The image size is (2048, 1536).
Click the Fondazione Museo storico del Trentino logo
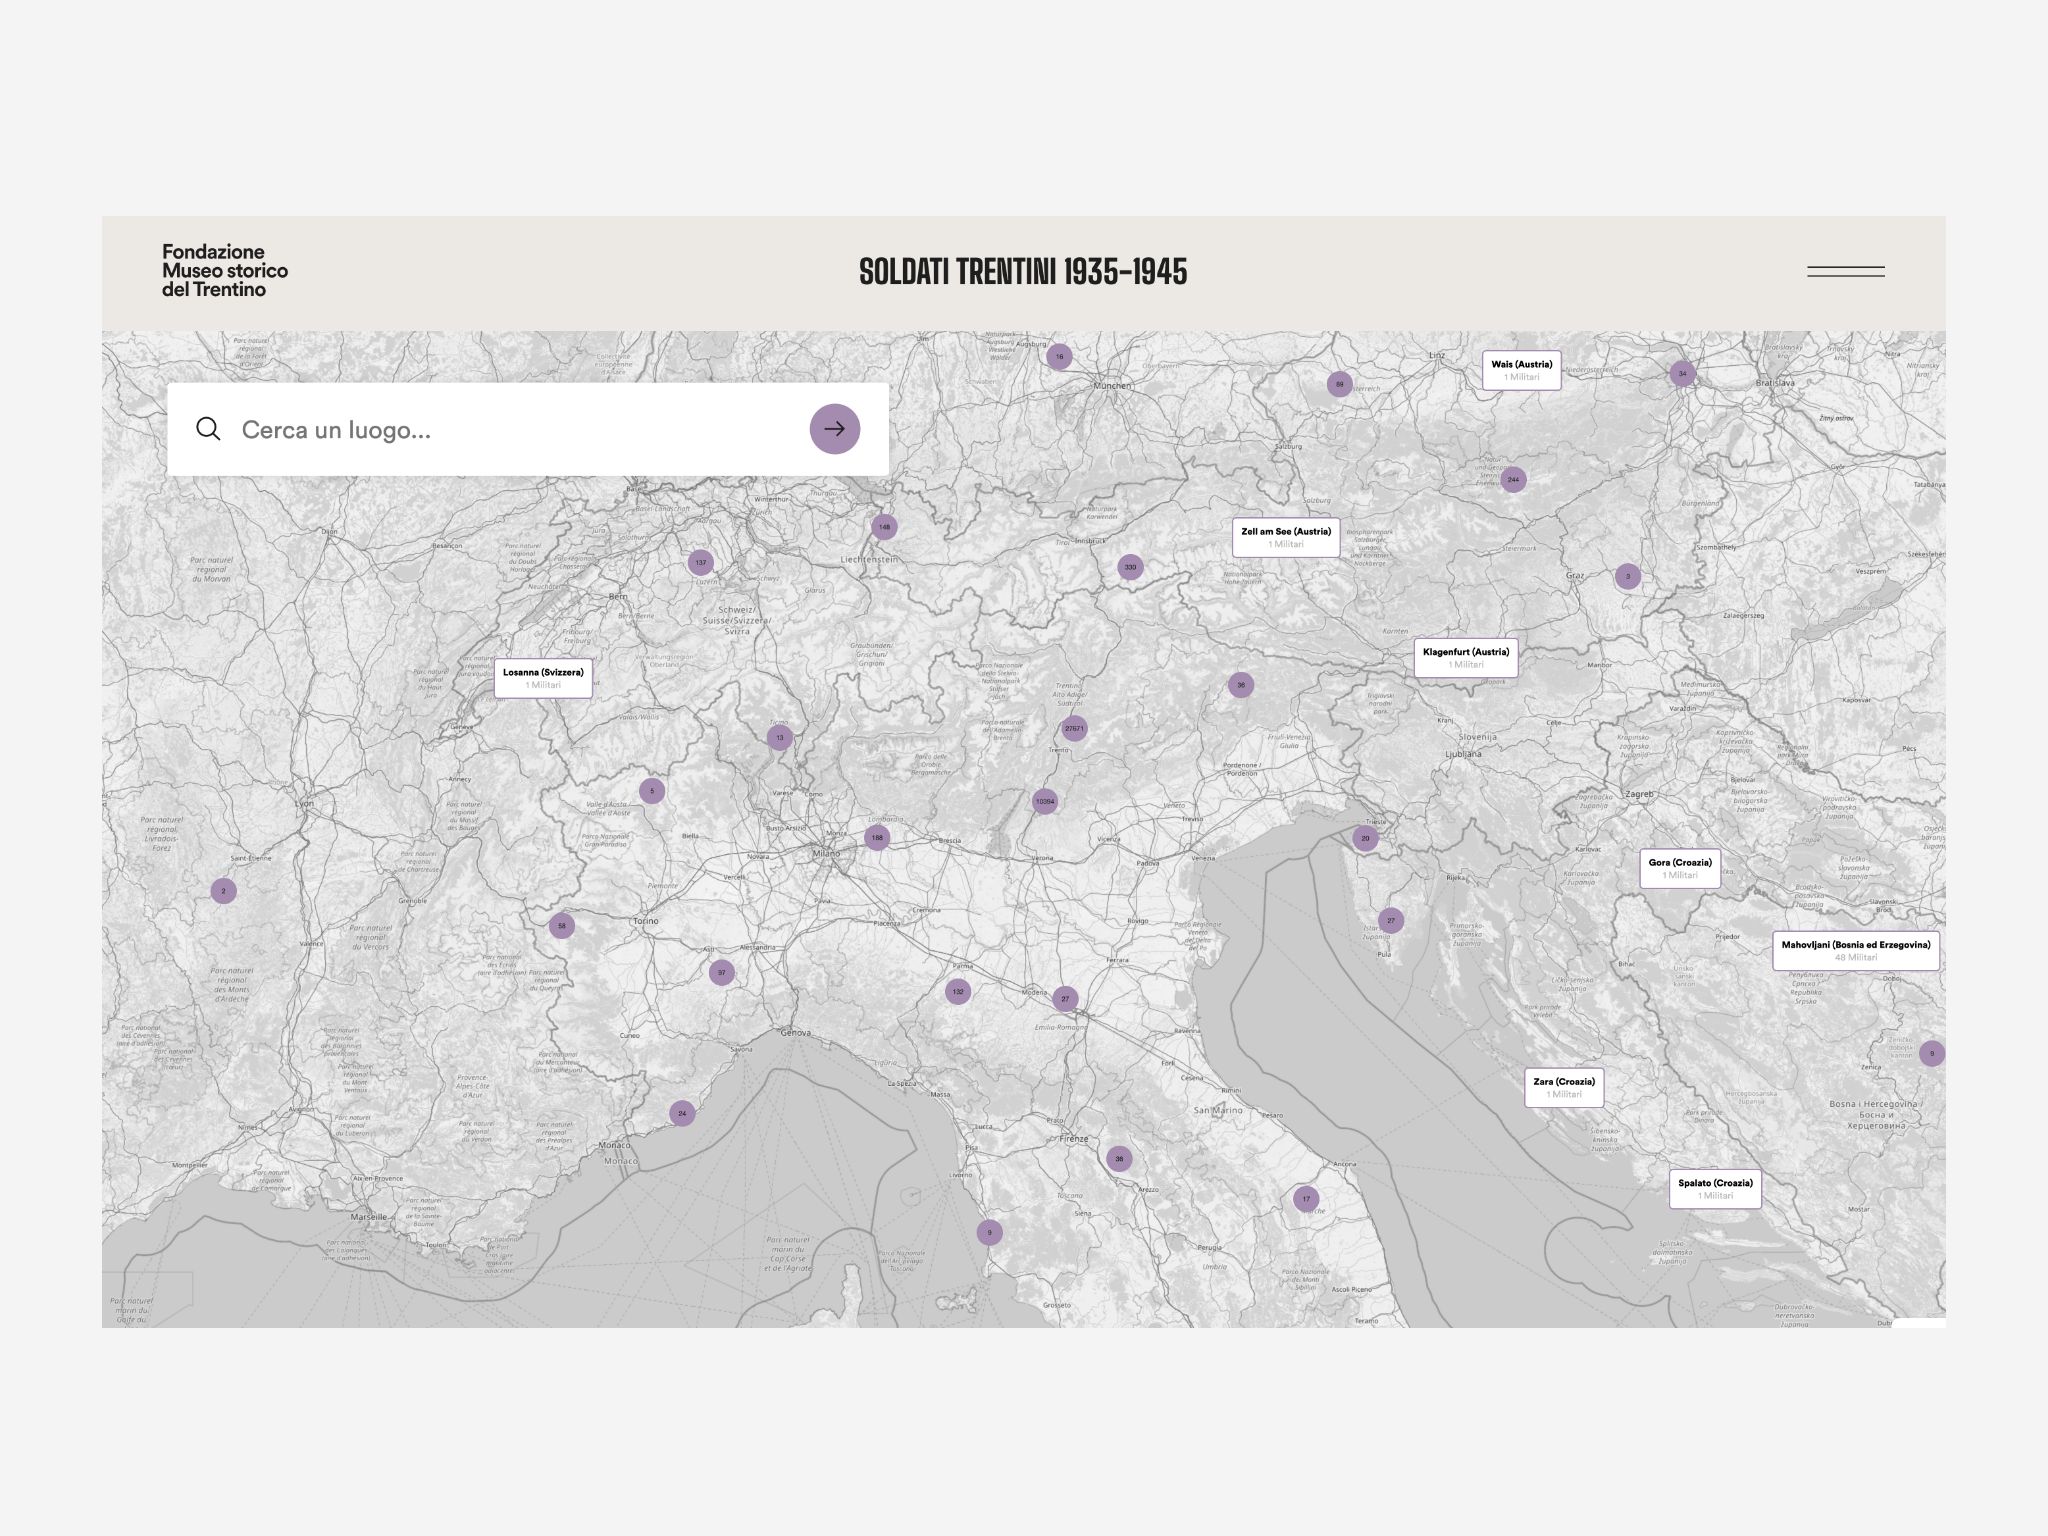(x=225, y=271)
